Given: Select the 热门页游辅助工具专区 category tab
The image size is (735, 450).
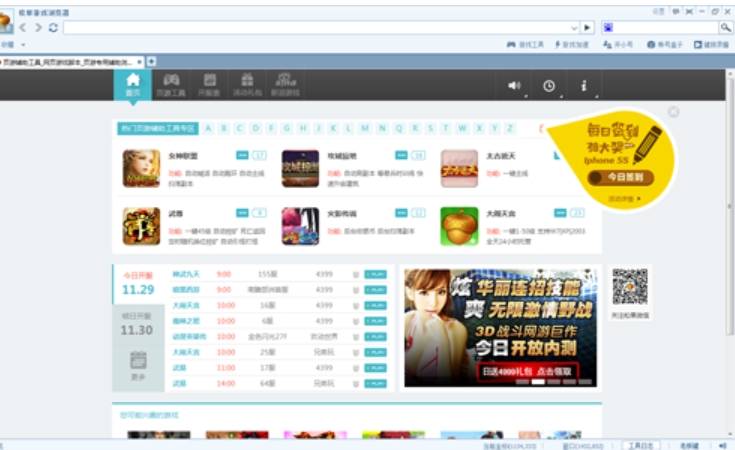Looking at the screenshot, I should [158, 128].
